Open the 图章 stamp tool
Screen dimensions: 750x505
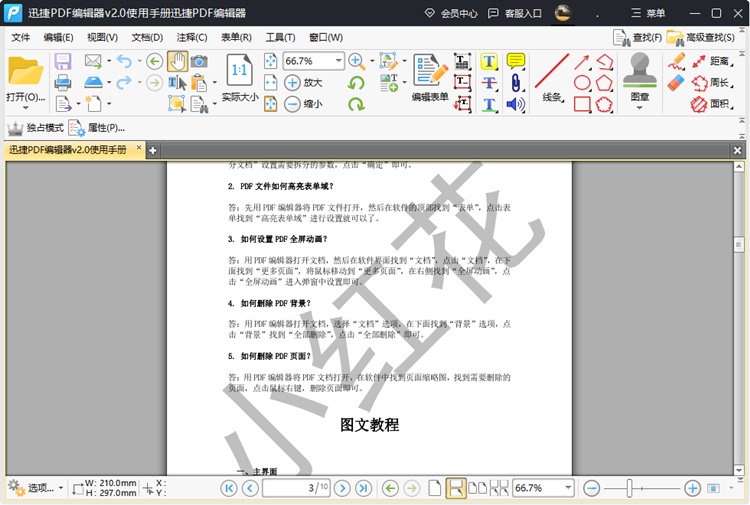point(640,77)
